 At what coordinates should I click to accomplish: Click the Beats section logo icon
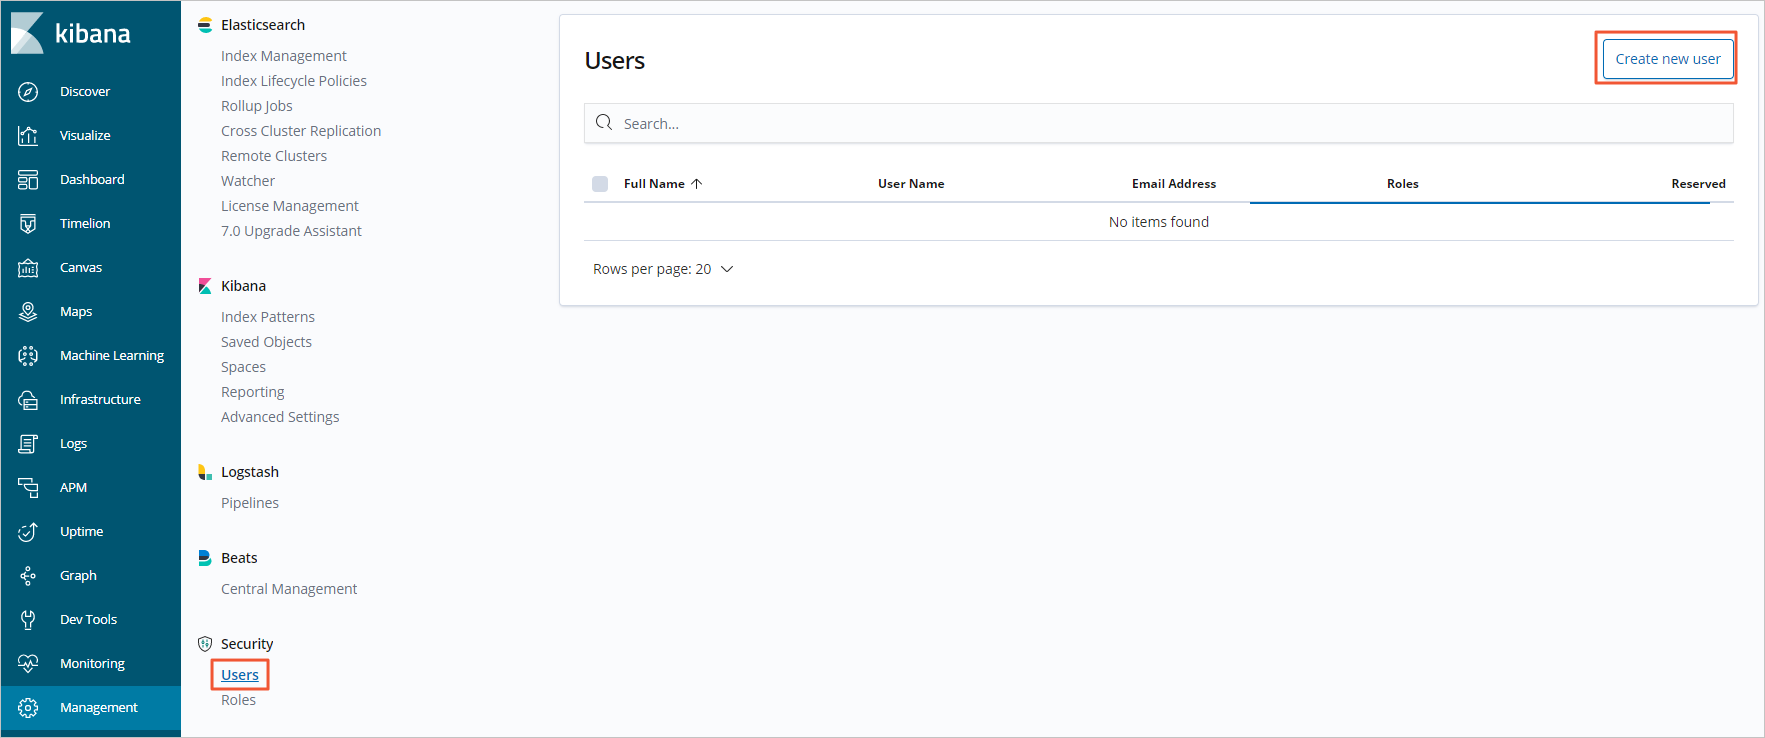point(205,558)
